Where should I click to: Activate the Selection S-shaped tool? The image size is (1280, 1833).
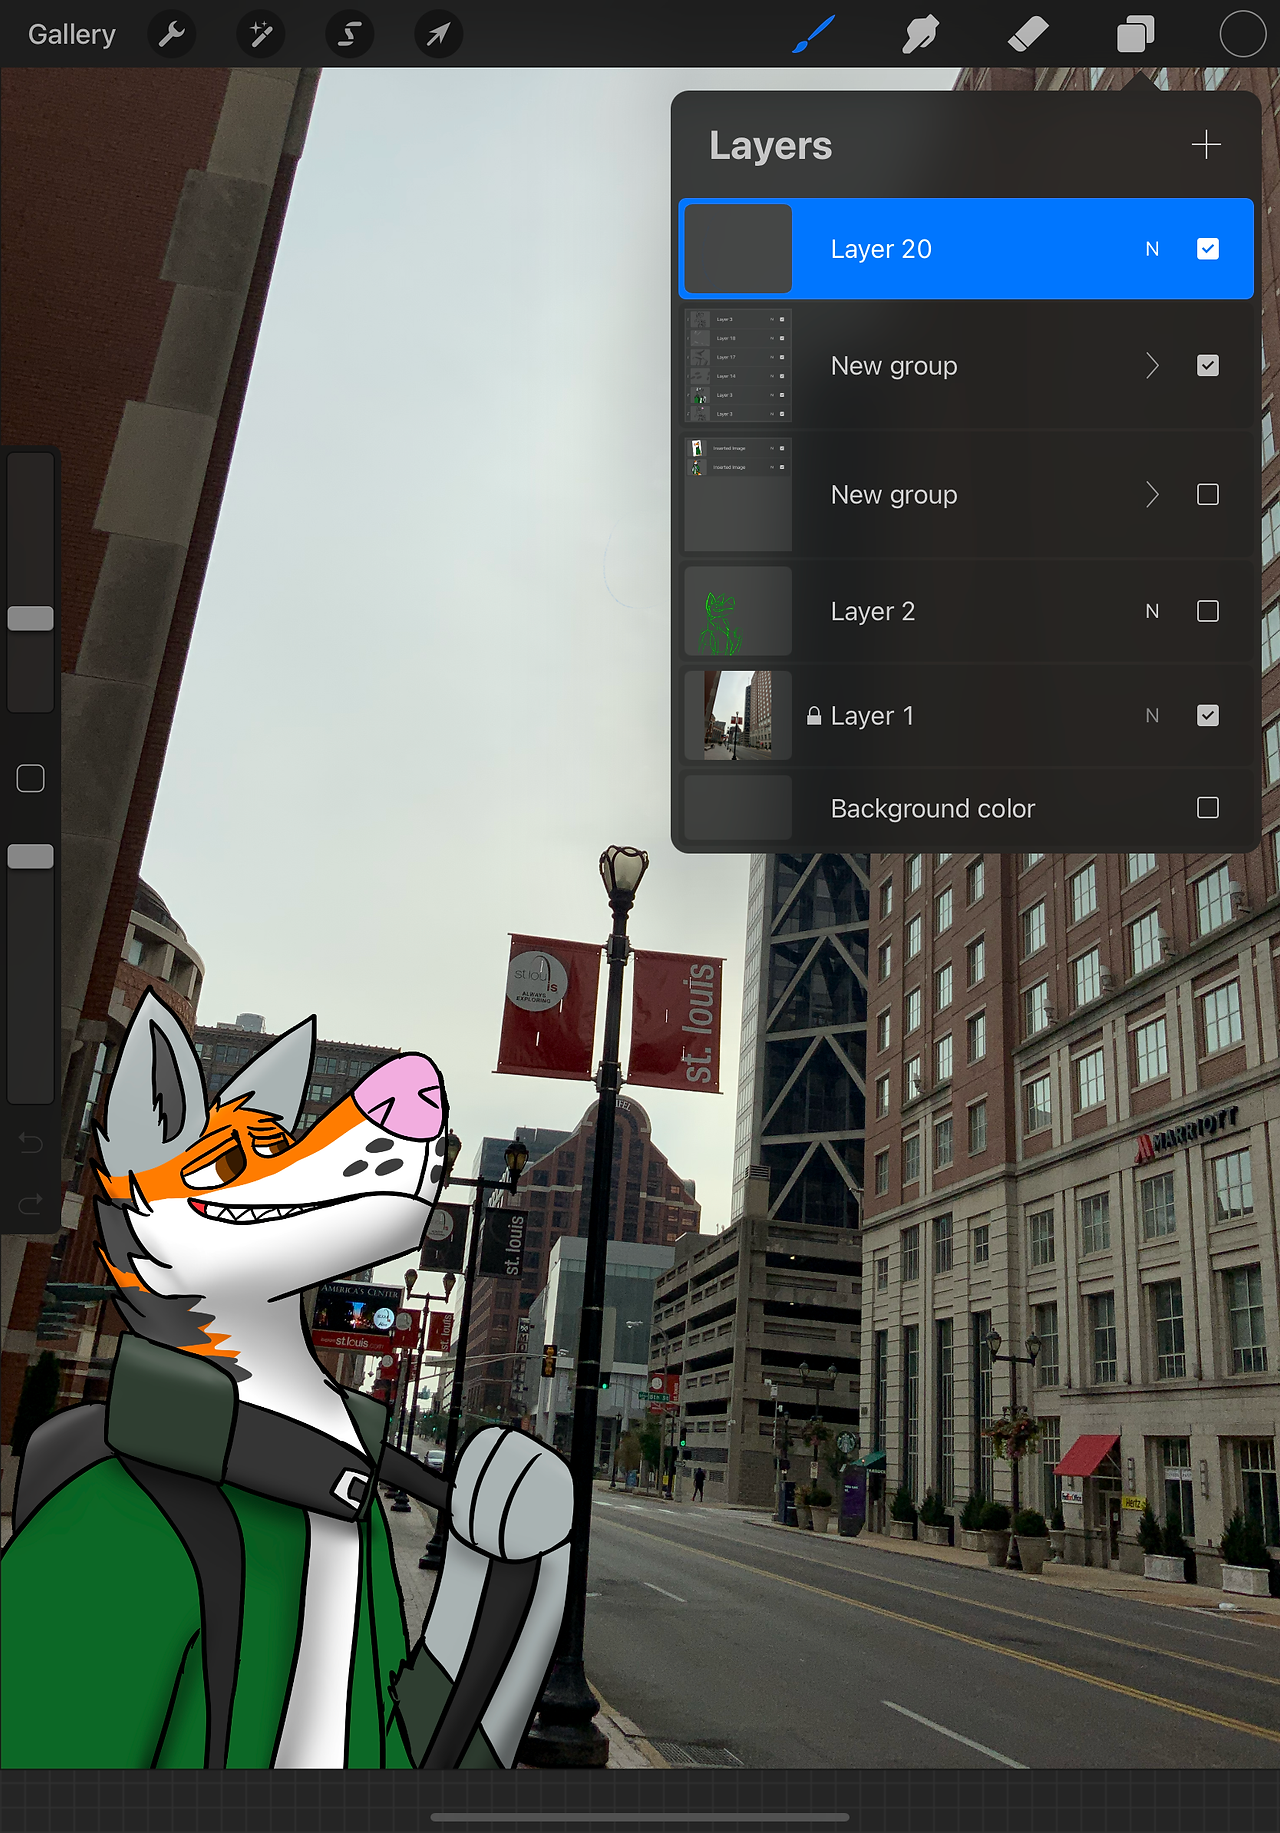tap(349, 35)
